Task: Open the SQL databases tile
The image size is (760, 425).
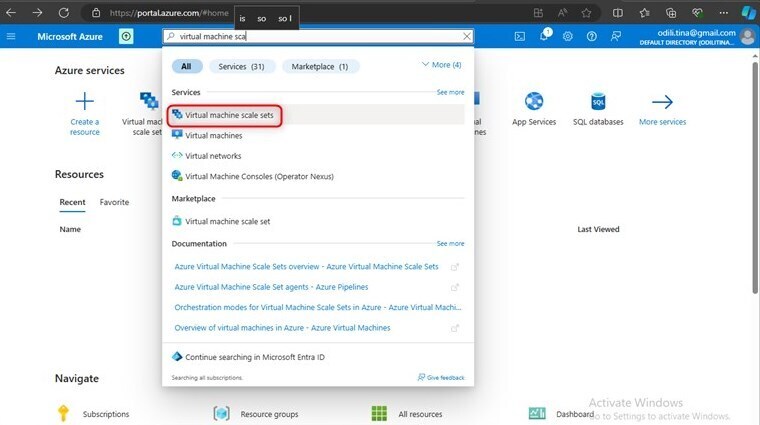Action: (598, 109)
